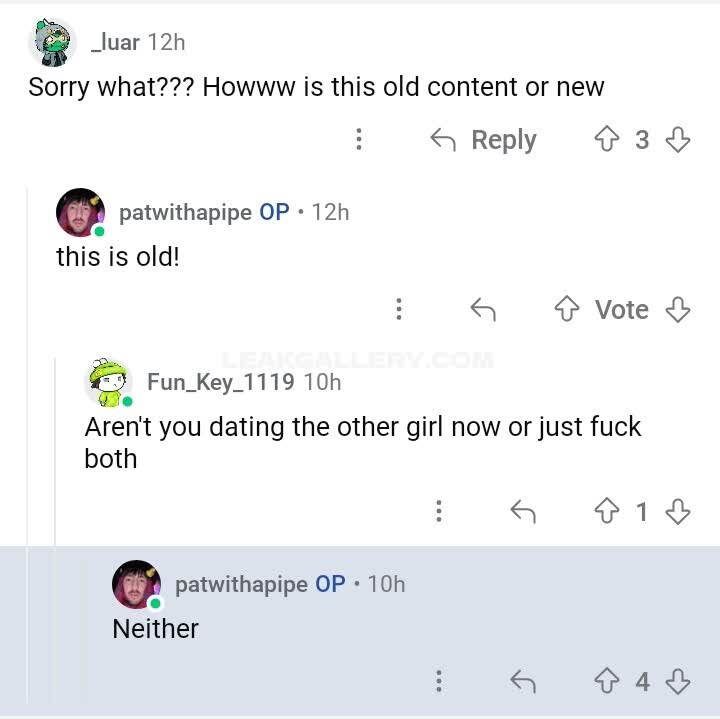Upvote _luar's comment
Viewport: 720px width, 719px height.
(607, 140)
